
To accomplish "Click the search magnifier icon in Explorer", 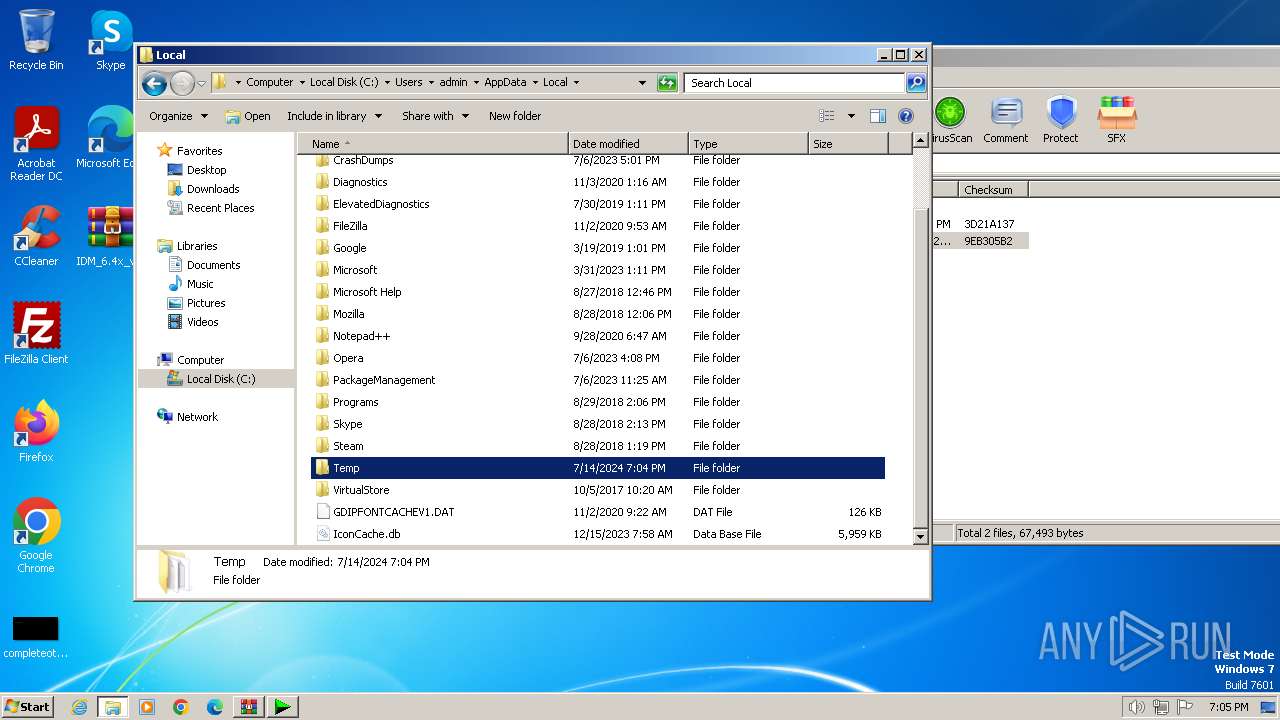I will coord(916,83).
